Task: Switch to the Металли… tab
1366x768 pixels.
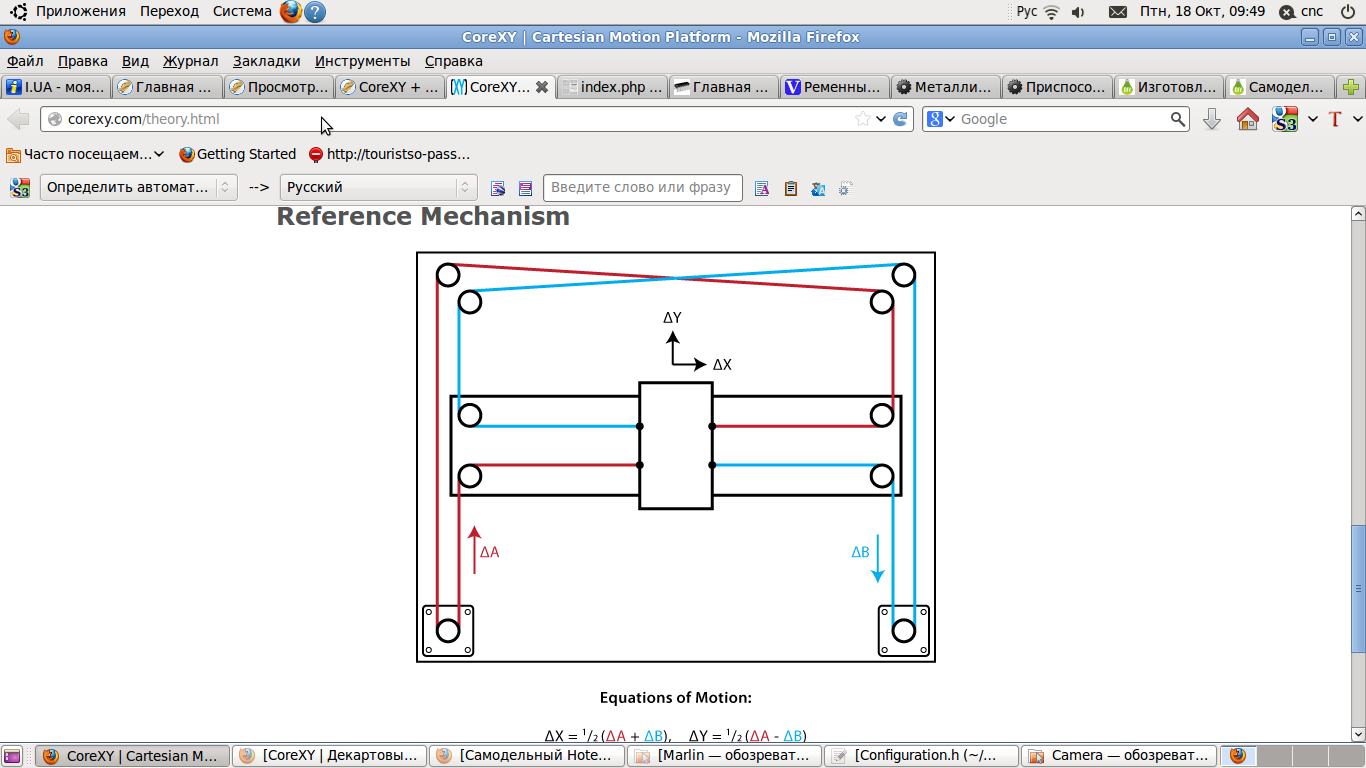Action: tap(946, 87)
